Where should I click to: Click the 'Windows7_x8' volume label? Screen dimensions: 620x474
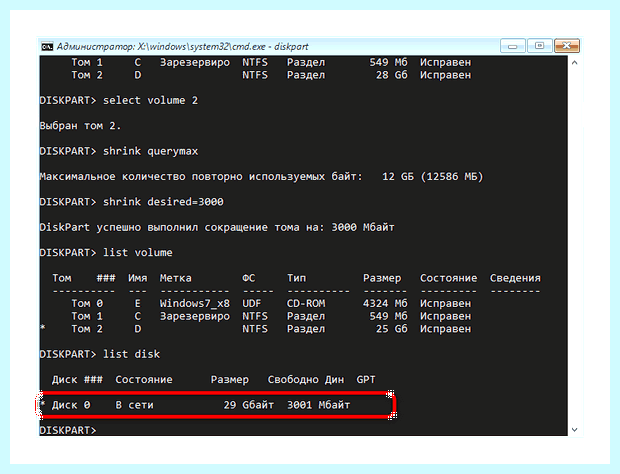pos(195,304)
